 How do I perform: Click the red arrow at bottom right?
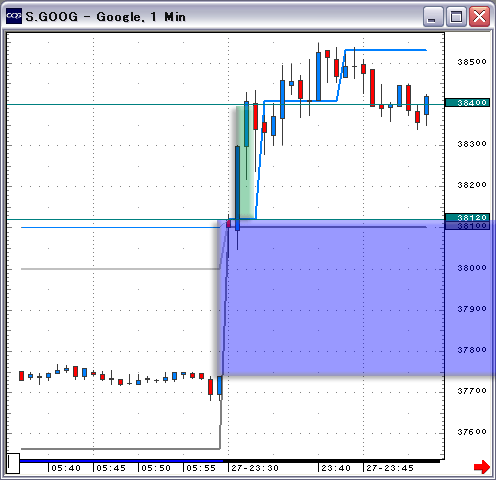(482, 467)
